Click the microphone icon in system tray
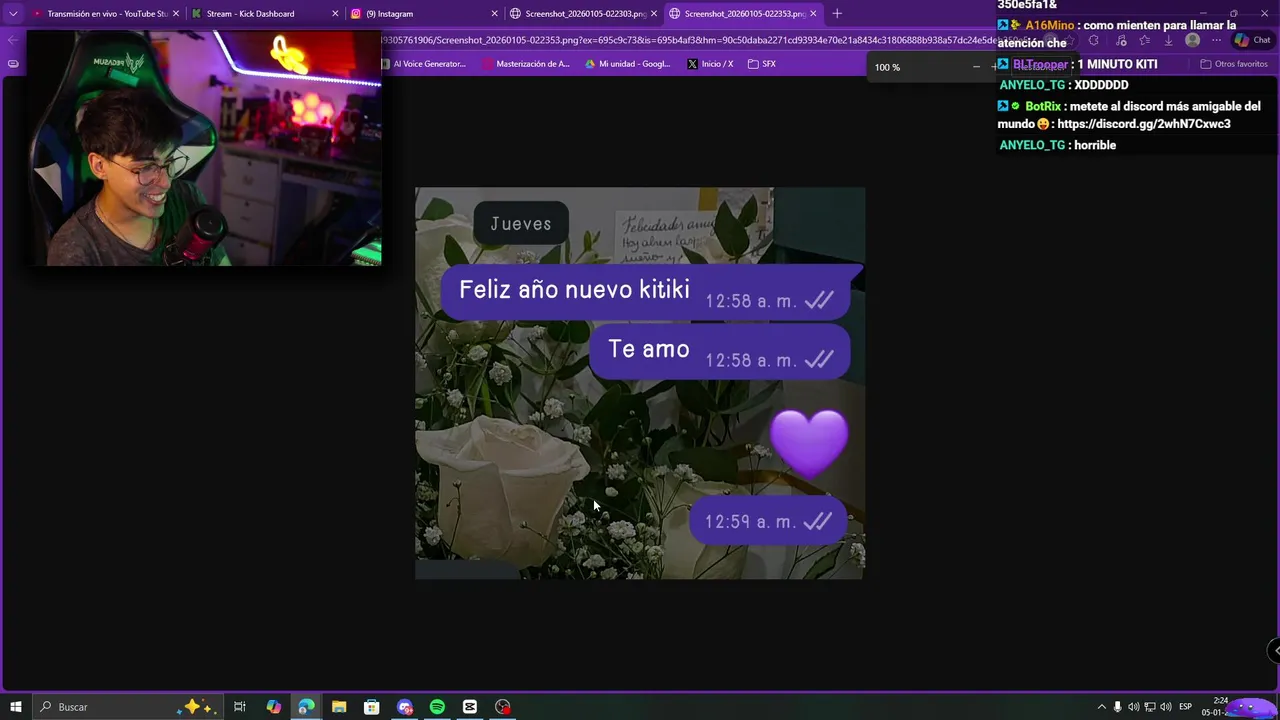This screenshot has width=1280, height=720. [x=1118, y=707]
